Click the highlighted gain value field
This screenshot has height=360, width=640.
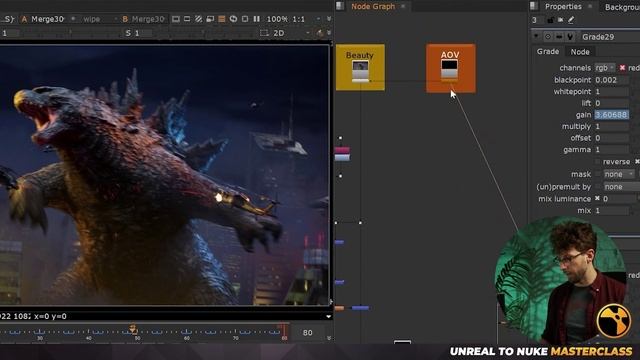coord(611,115)
